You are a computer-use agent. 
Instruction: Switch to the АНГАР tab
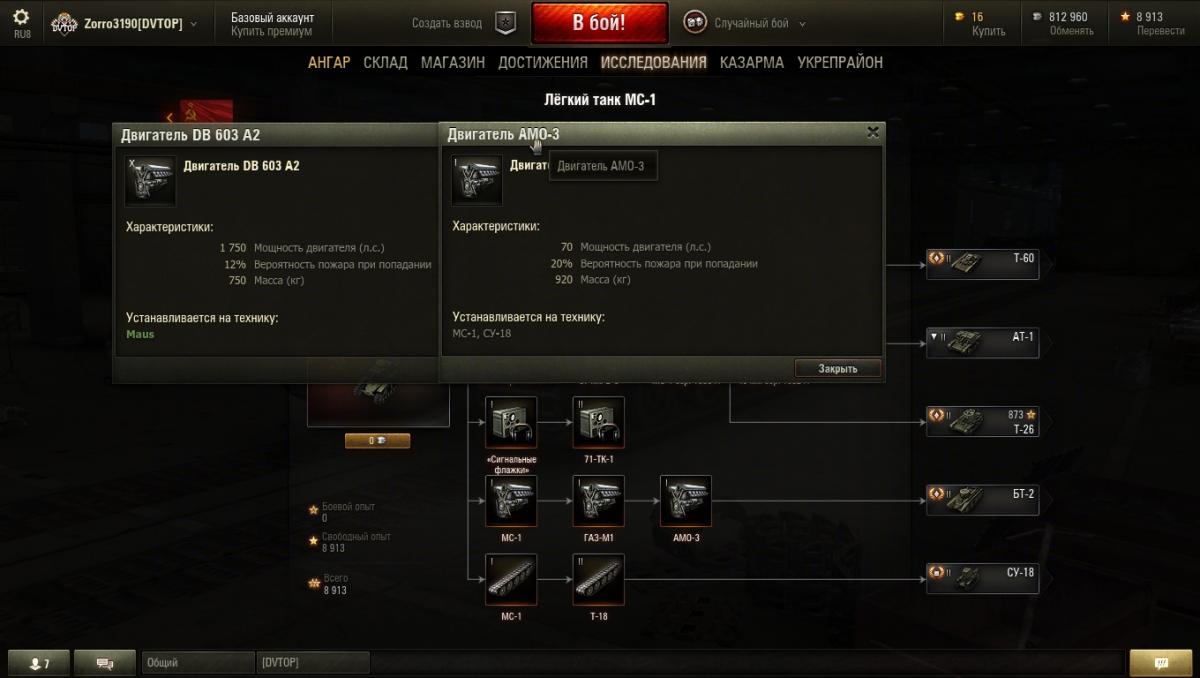(x=329, y=62)
